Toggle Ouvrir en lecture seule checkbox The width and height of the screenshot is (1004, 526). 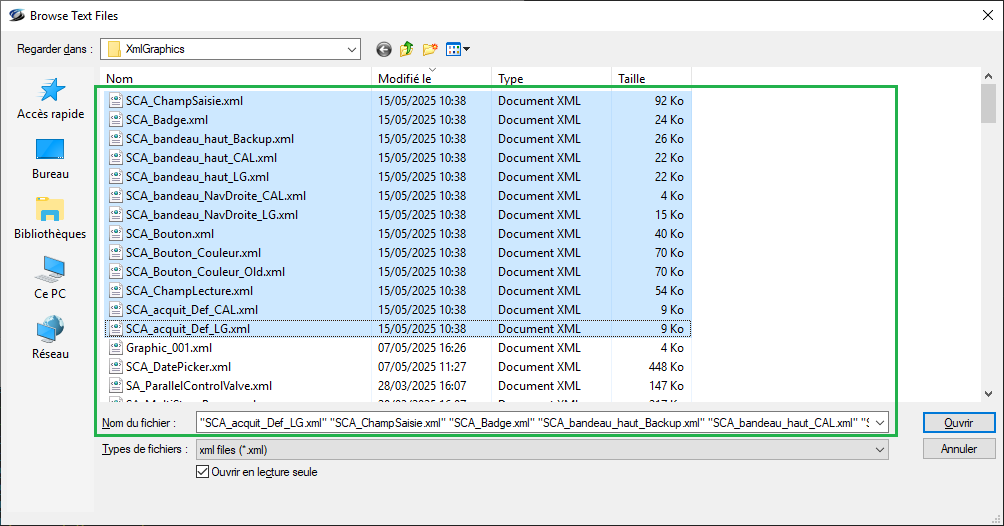click(x=204, y=472)
